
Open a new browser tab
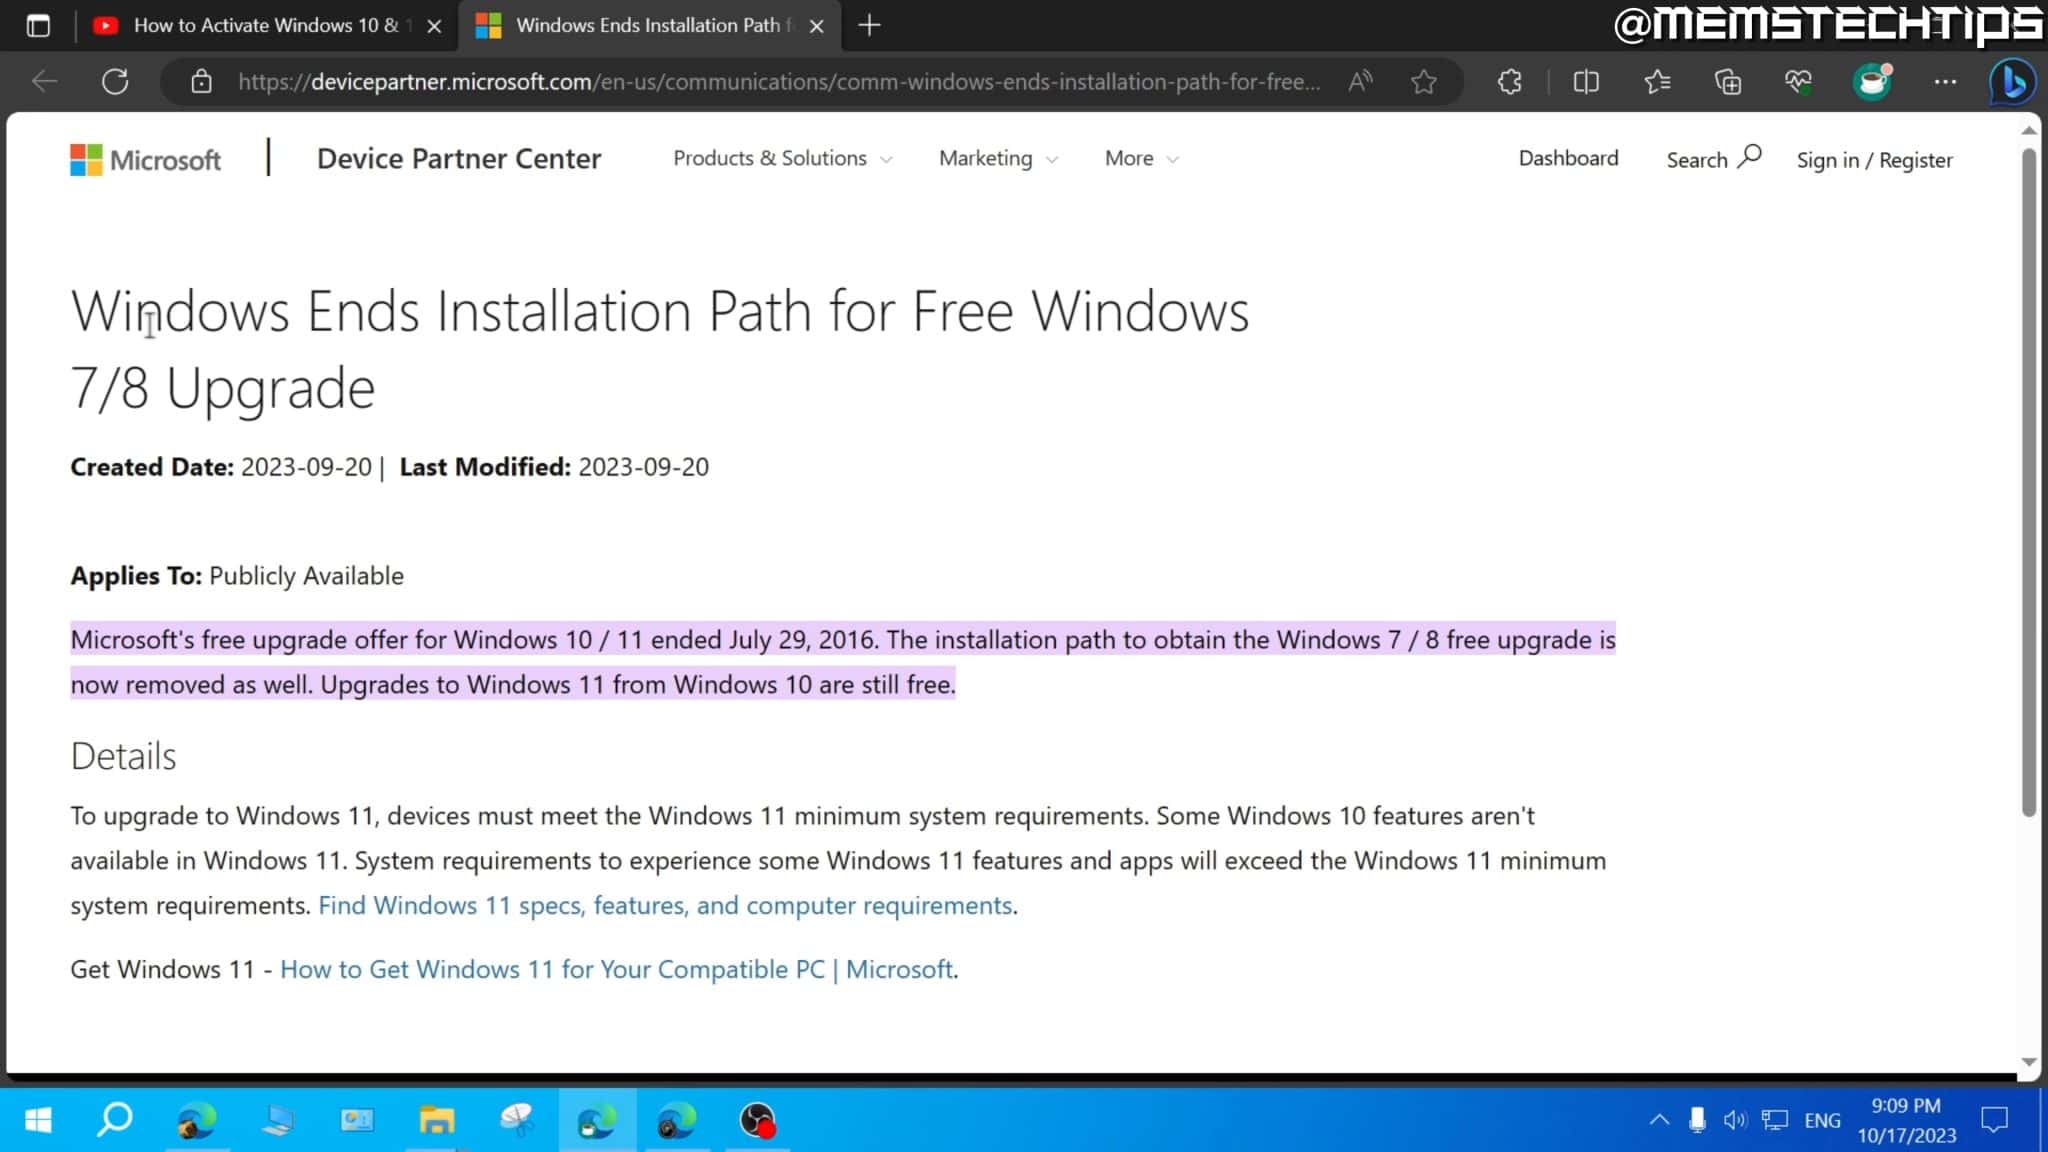pyautogui.click(x=869, y=26)
